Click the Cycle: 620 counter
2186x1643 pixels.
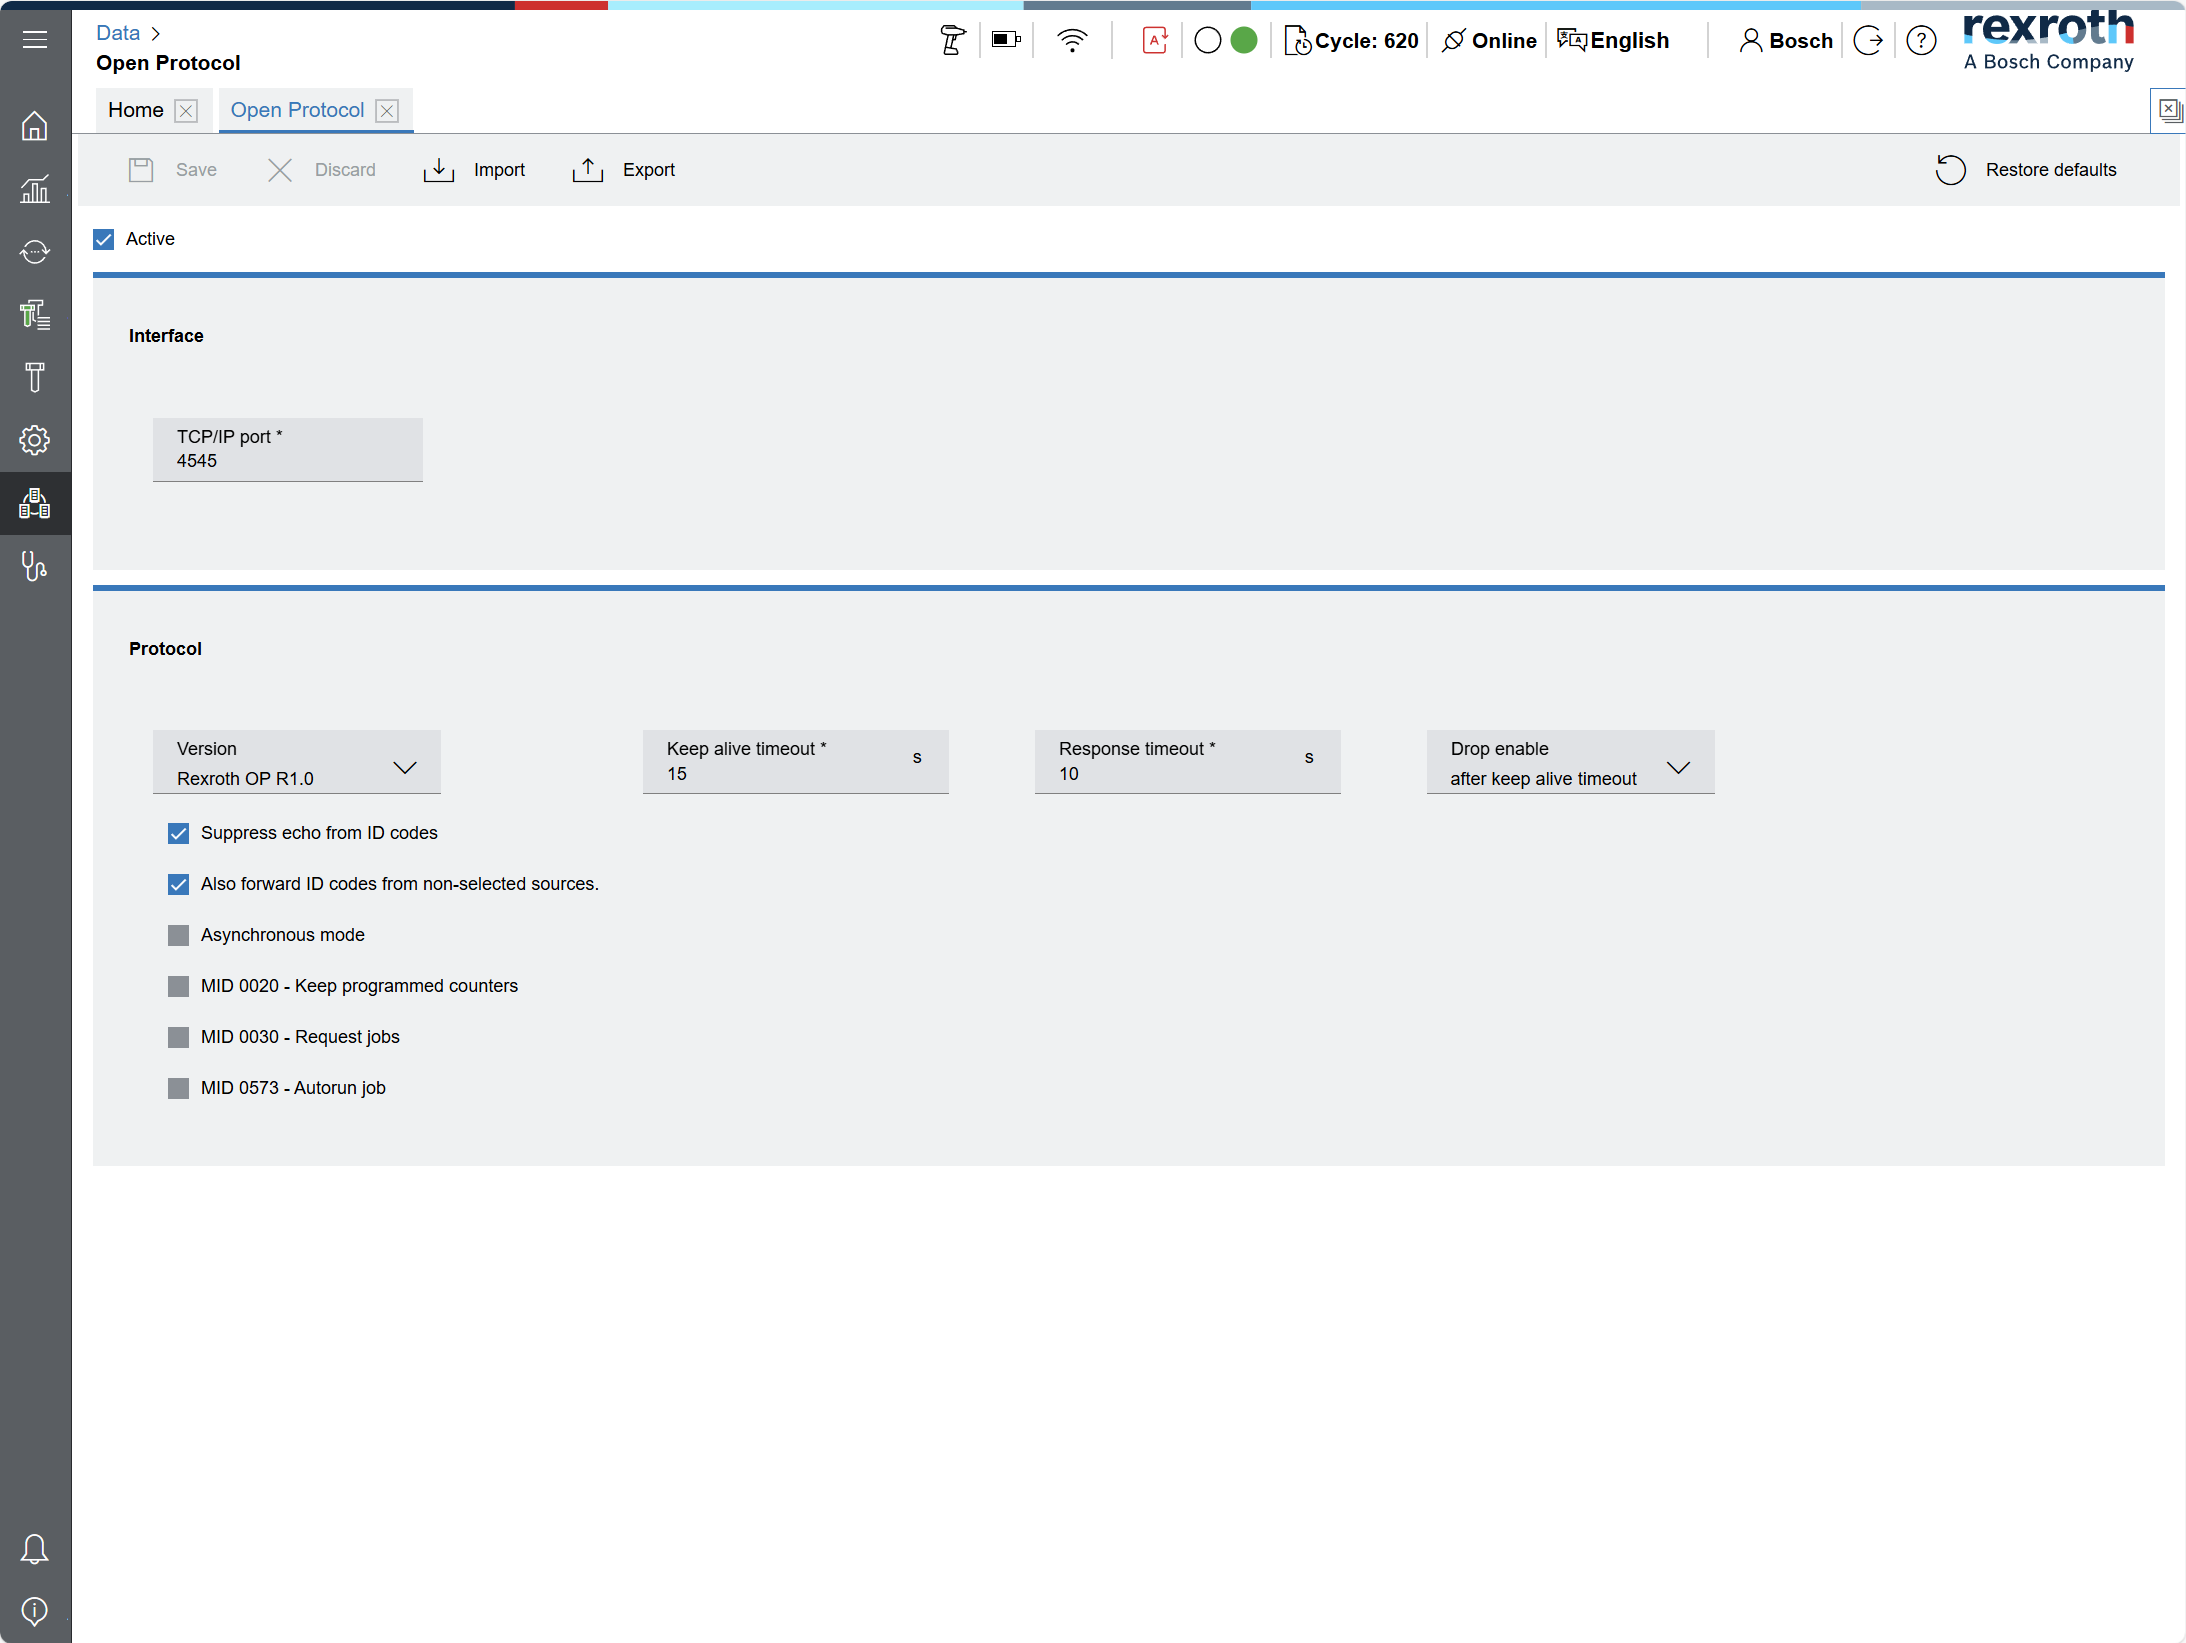click(1351, 41)
